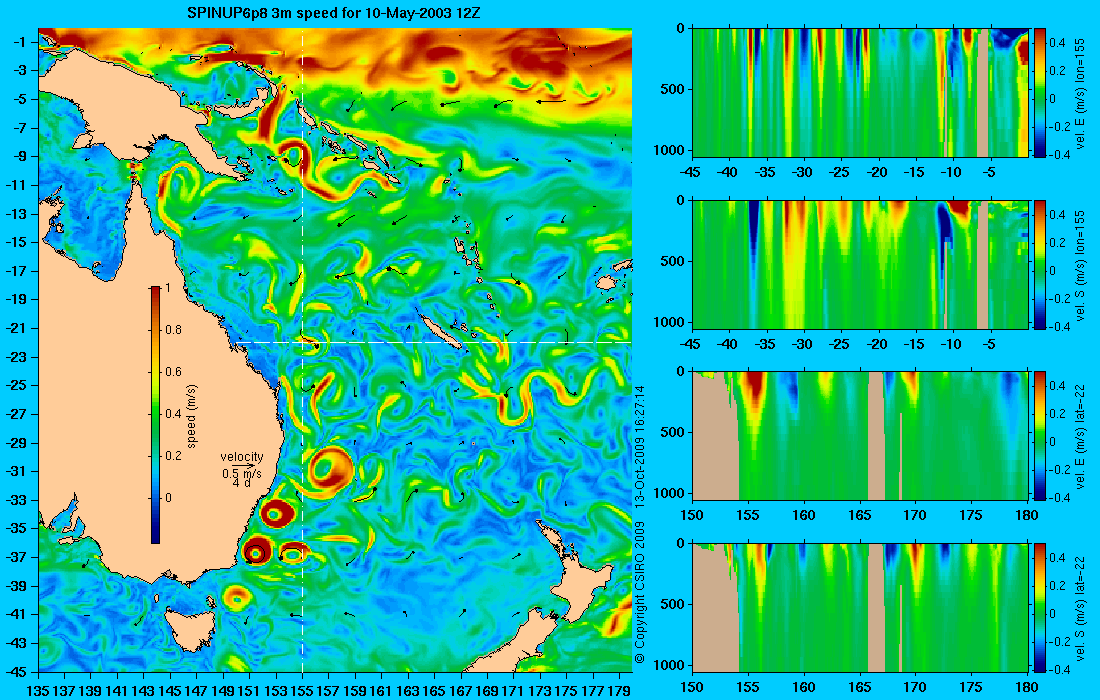Viewport: 1100px width, 700px height.
Task: Click the colorbar of vel. E lat=-22 panel
Action: (1039, 436)
